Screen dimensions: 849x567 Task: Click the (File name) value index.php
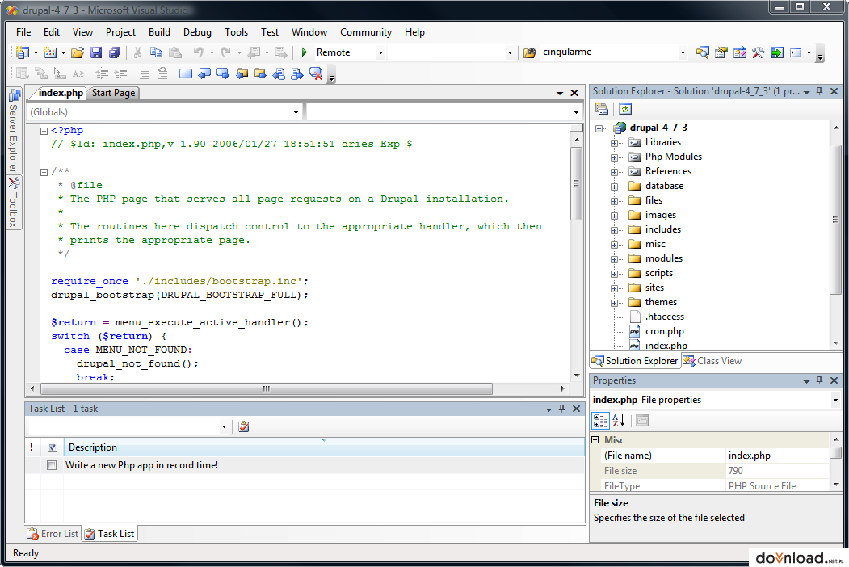[776, 456]
